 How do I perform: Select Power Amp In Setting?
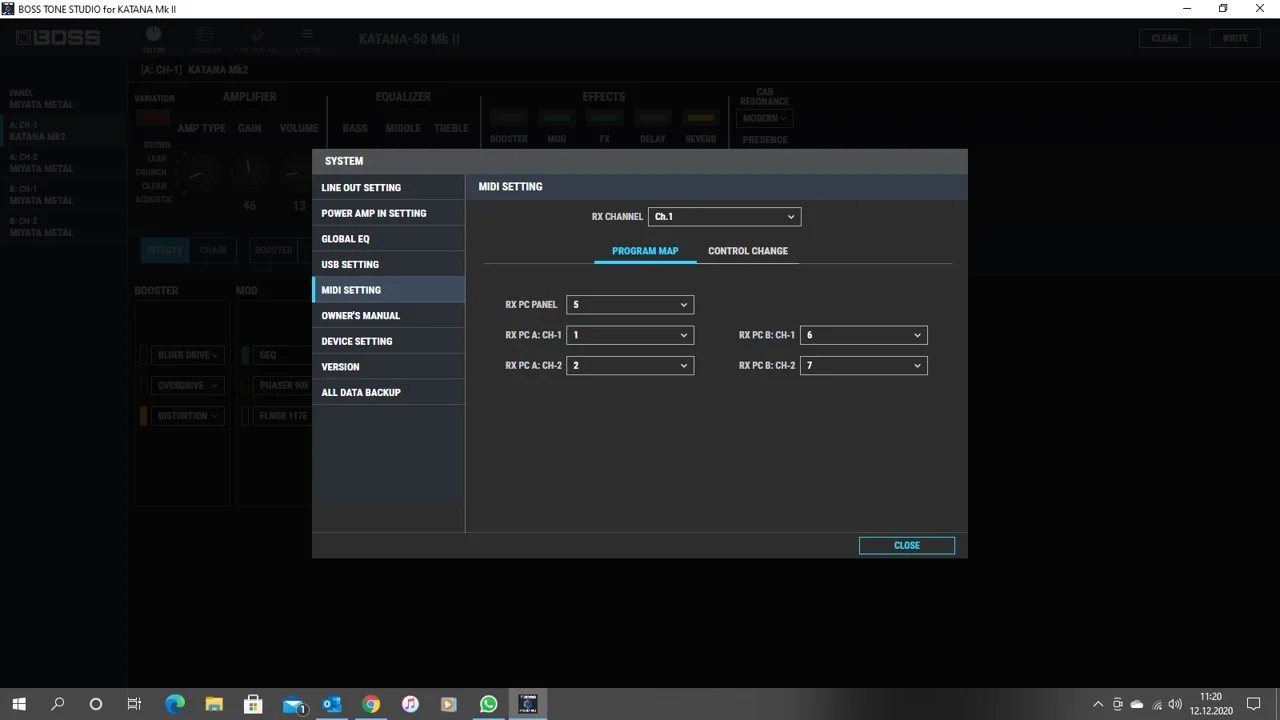[x=389, y=213]
